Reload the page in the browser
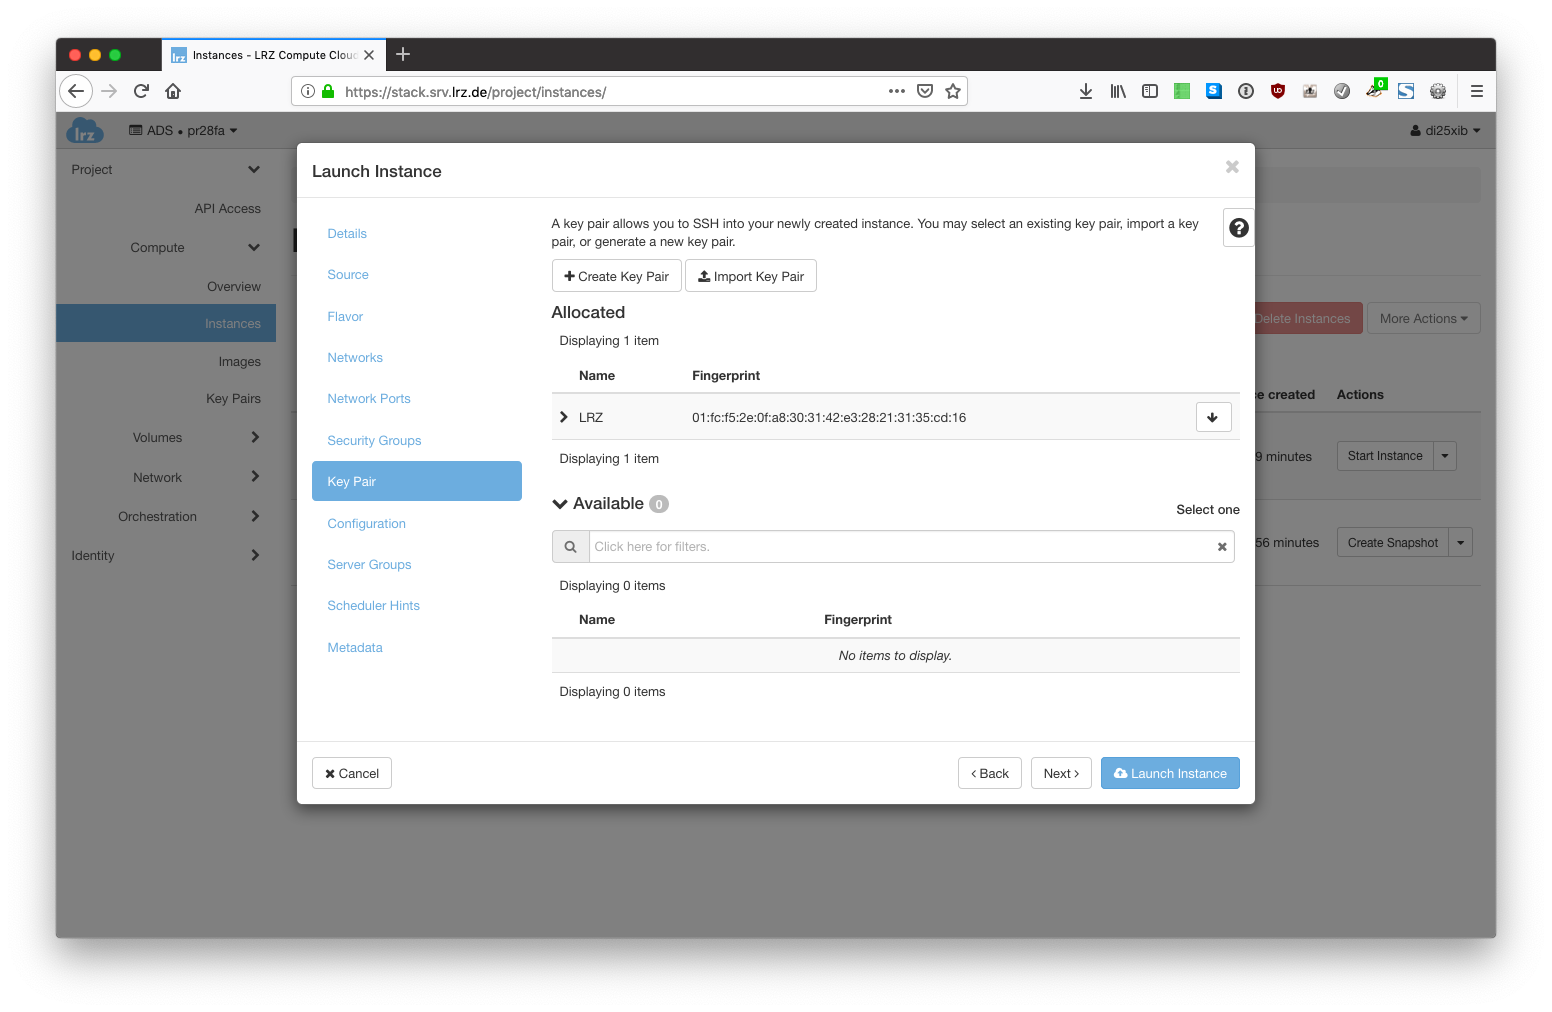The image size is (1552, 1012). [x=141, y=91]
